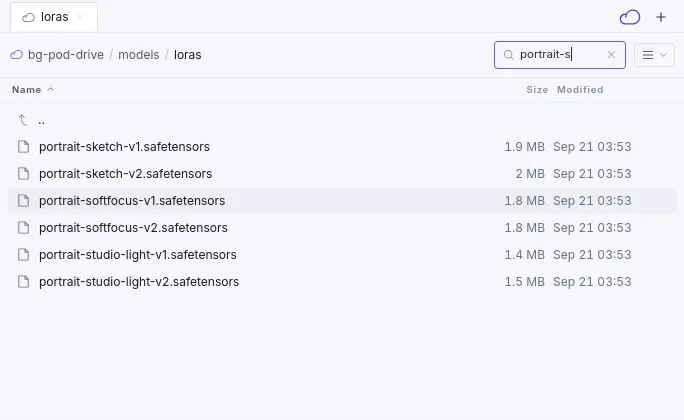Sort files by Size column

(x=537, y=89)
